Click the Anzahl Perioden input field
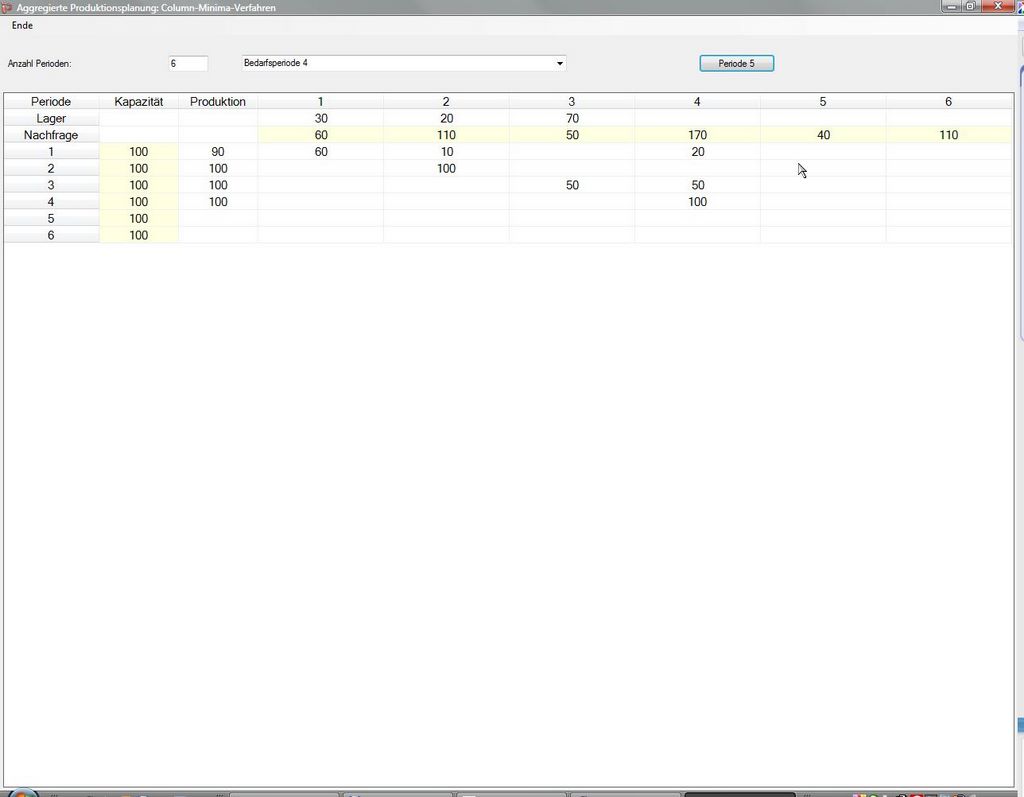This screenshot has width=1024, height=797. (188, 63)
